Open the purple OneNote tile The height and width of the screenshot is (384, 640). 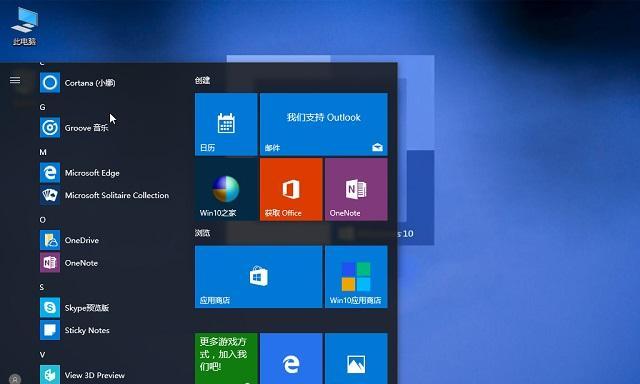point(356,189)
